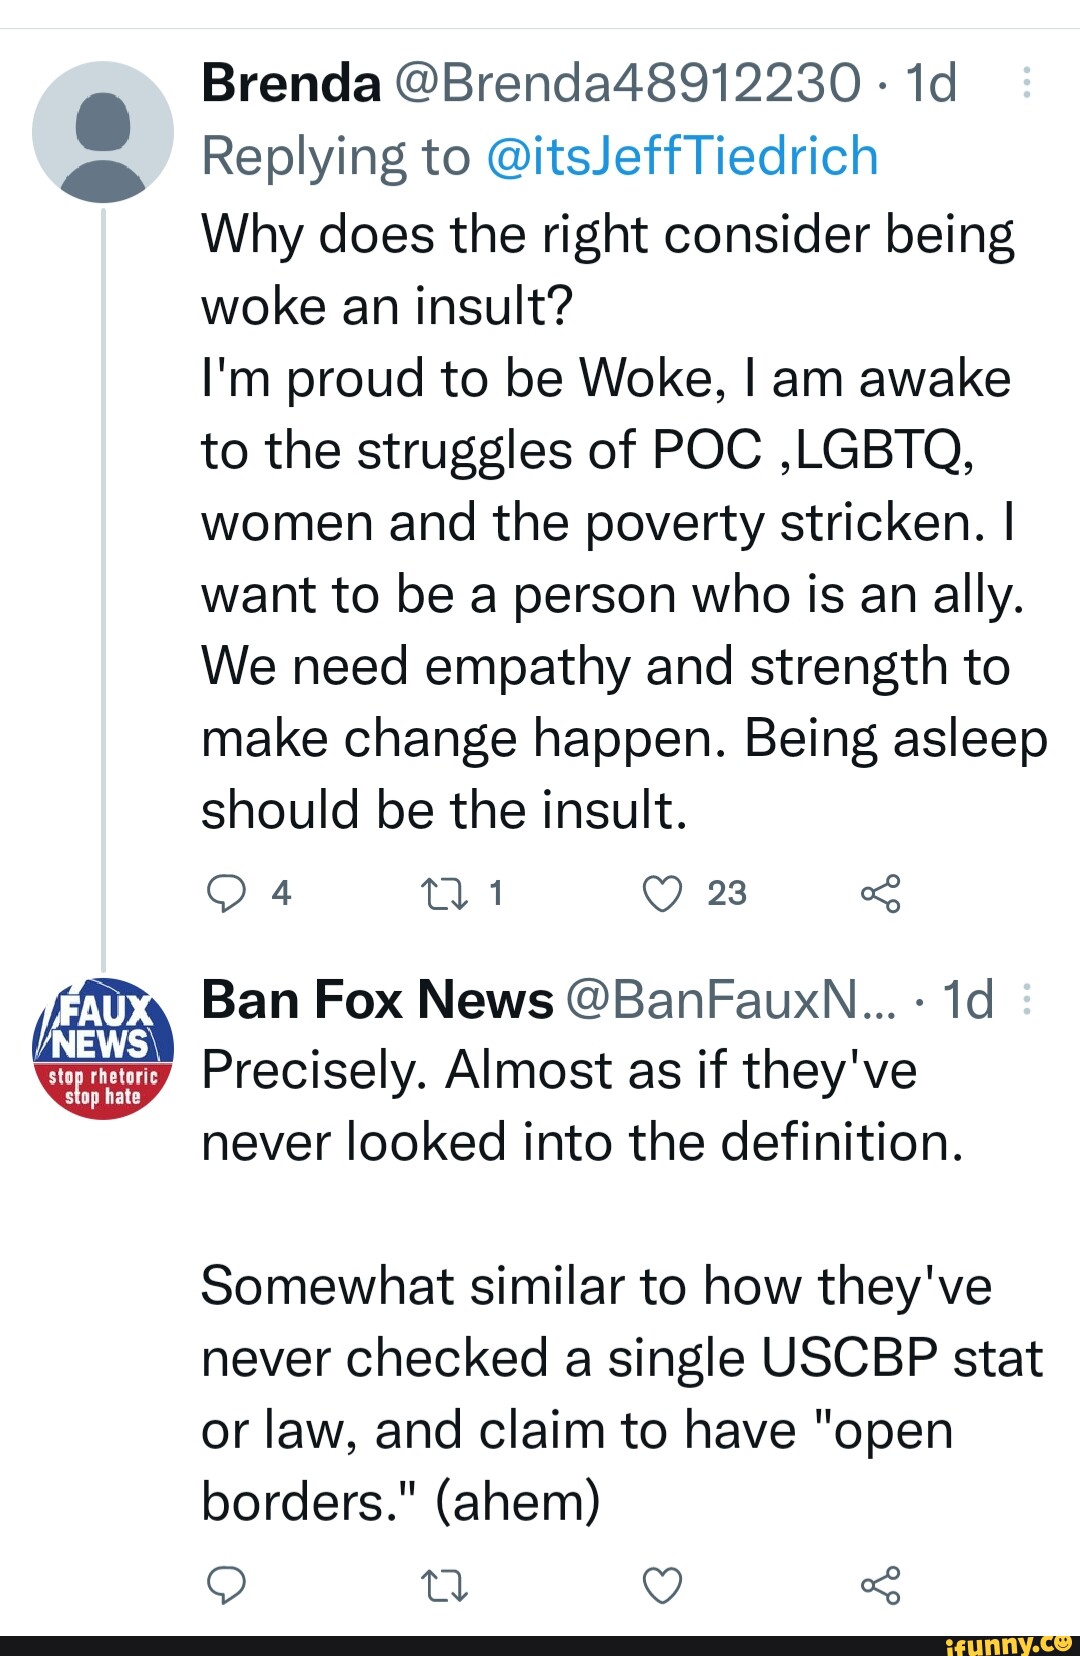Open more options on Brenda's tweet
The height and width of the screenshot is (1656, 1080).
click(x=1026, y=83)
